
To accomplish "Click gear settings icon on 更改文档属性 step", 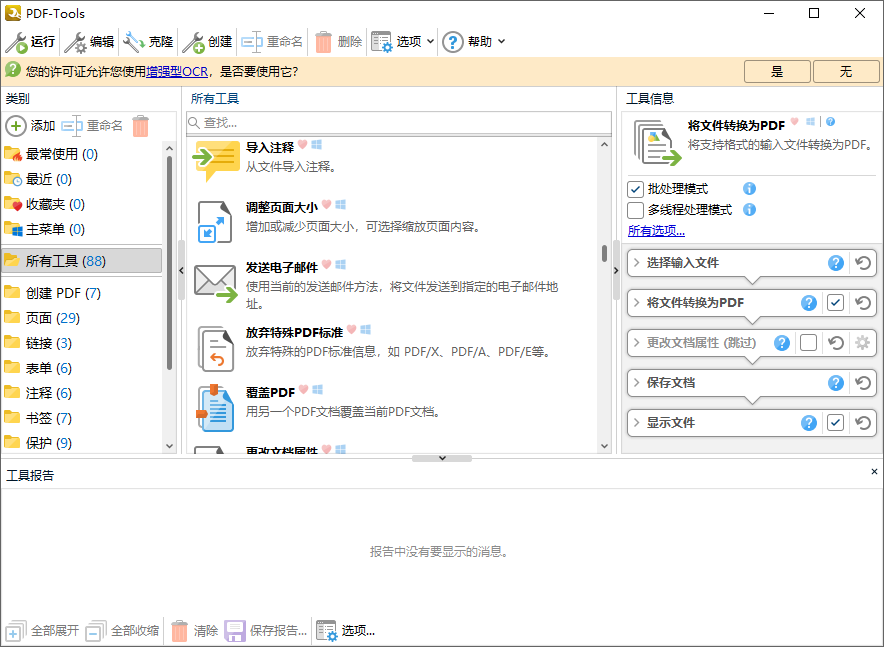I will point(863,343).
